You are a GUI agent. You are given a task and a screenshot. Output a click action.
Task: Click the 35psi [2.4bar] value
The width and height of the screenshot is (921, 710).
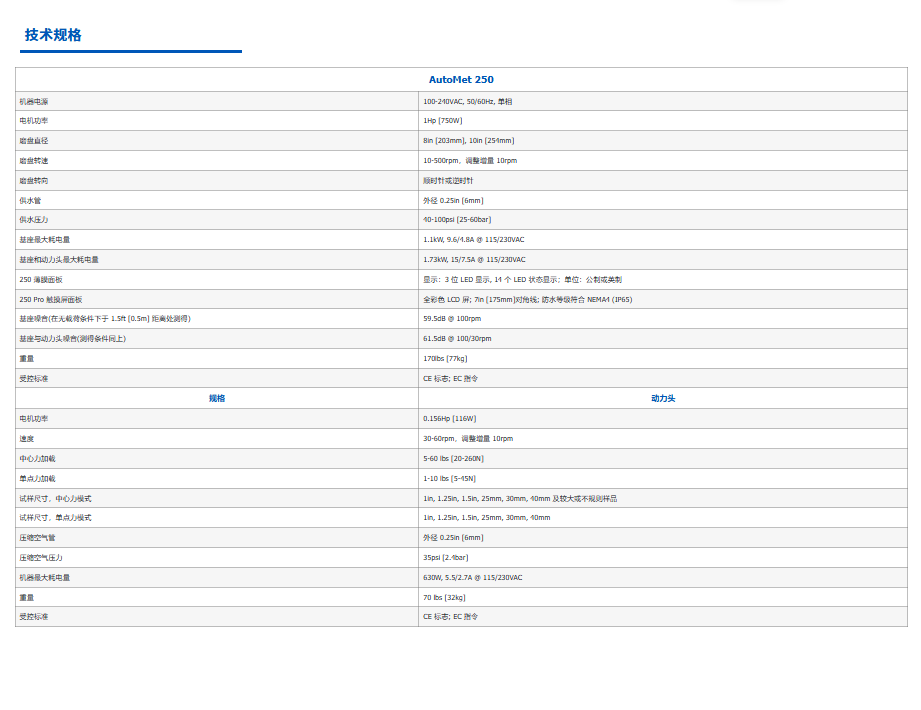click(446, 558)
